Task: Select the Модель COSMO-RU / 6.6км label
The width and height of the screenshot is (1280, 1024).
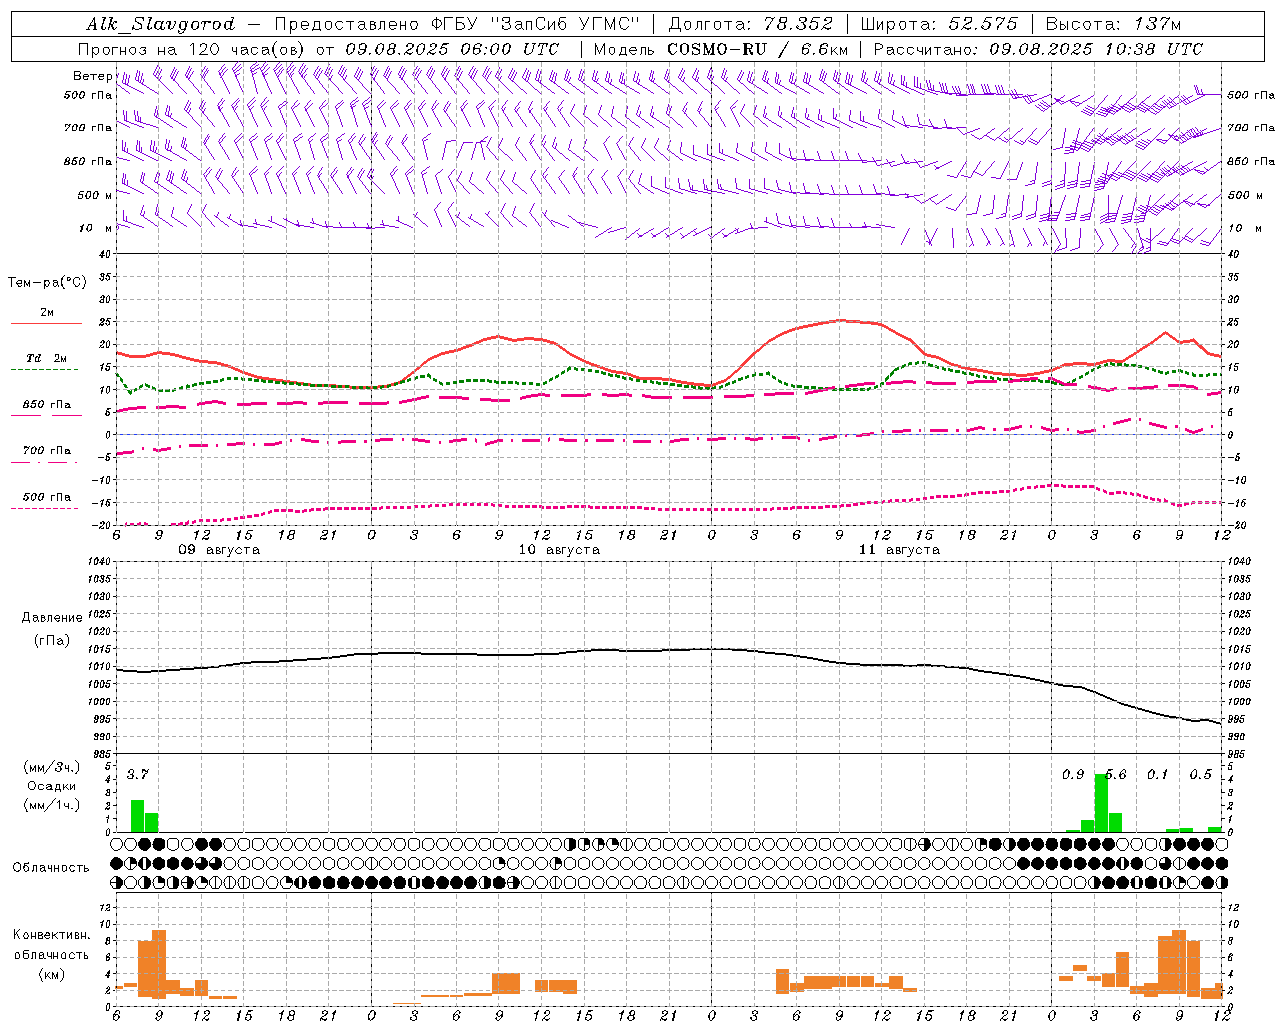Action: click(721, 49)
